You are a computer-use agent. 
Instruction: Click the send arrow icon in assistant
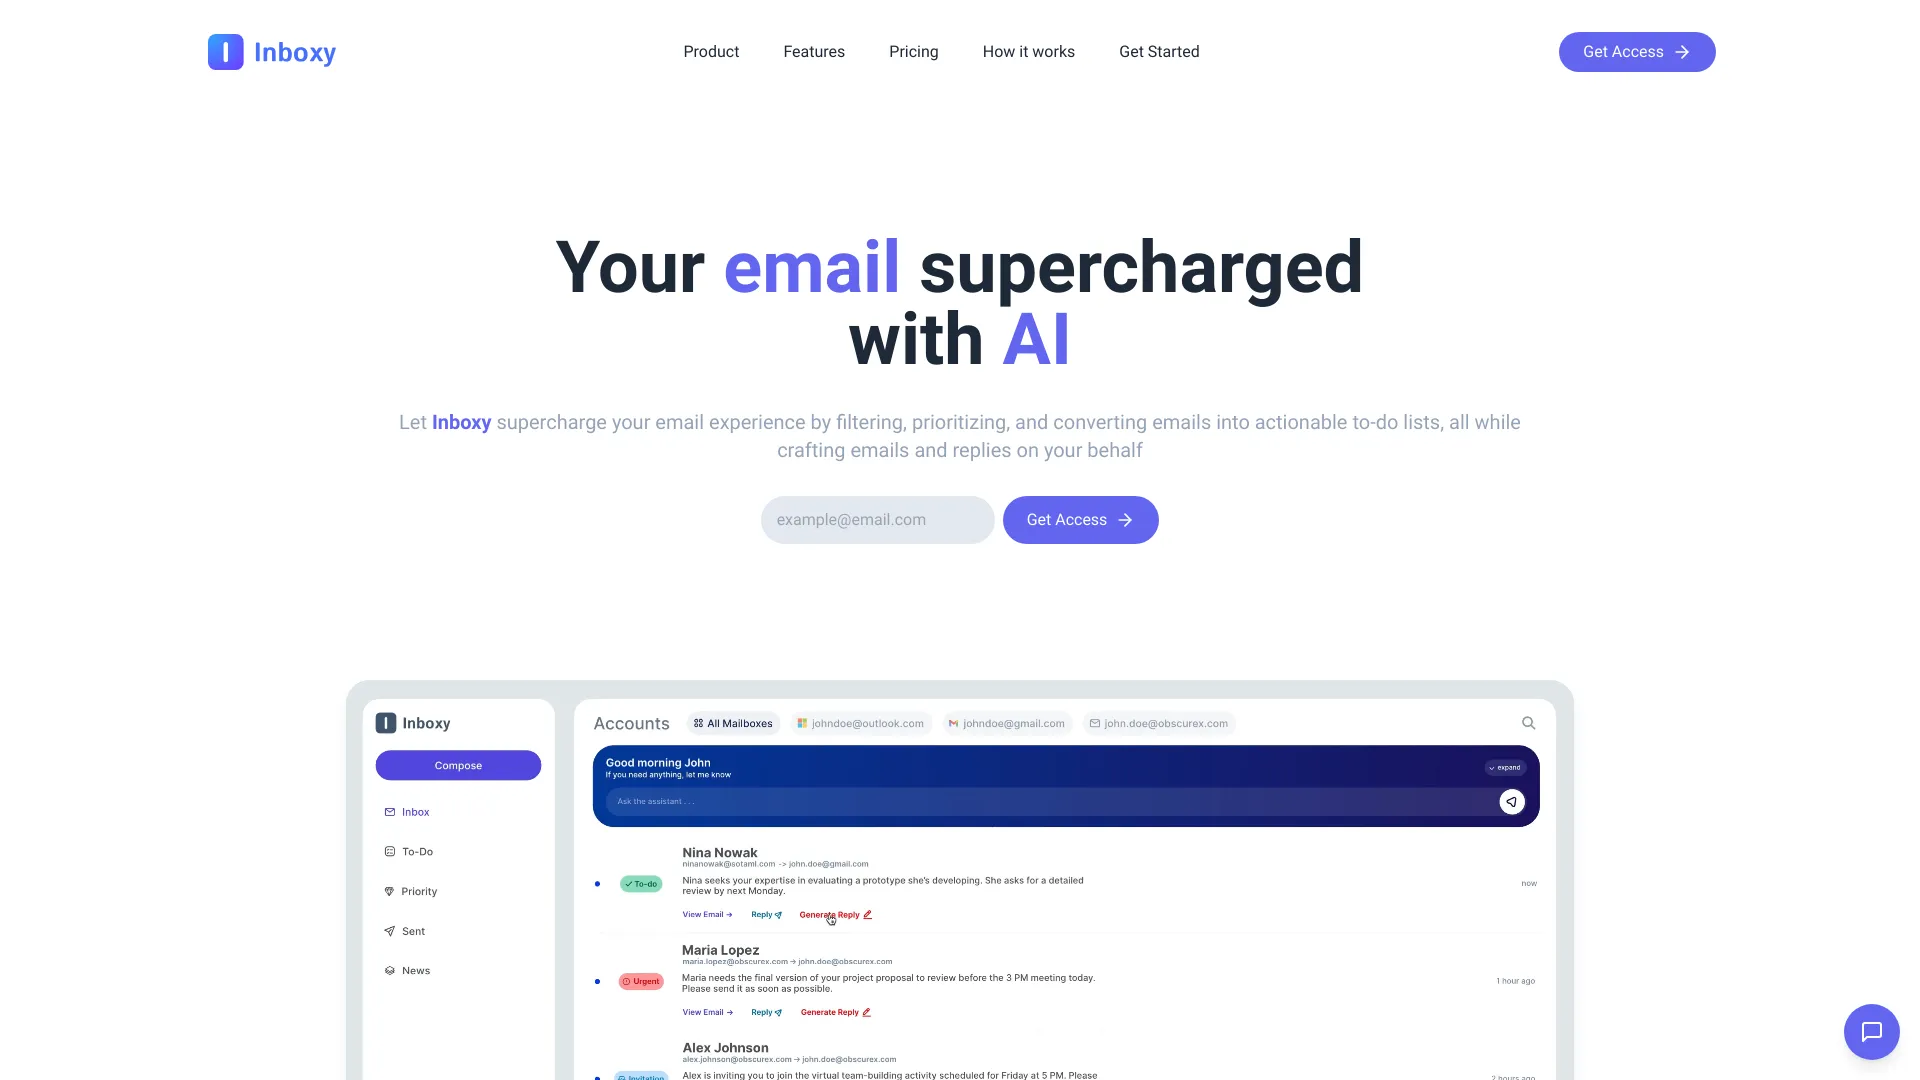(x=1511, y=802)
